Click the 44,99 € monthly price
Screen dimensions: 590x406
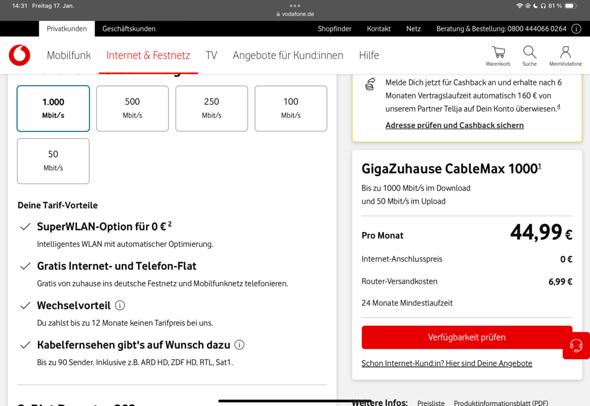(541, 232)
